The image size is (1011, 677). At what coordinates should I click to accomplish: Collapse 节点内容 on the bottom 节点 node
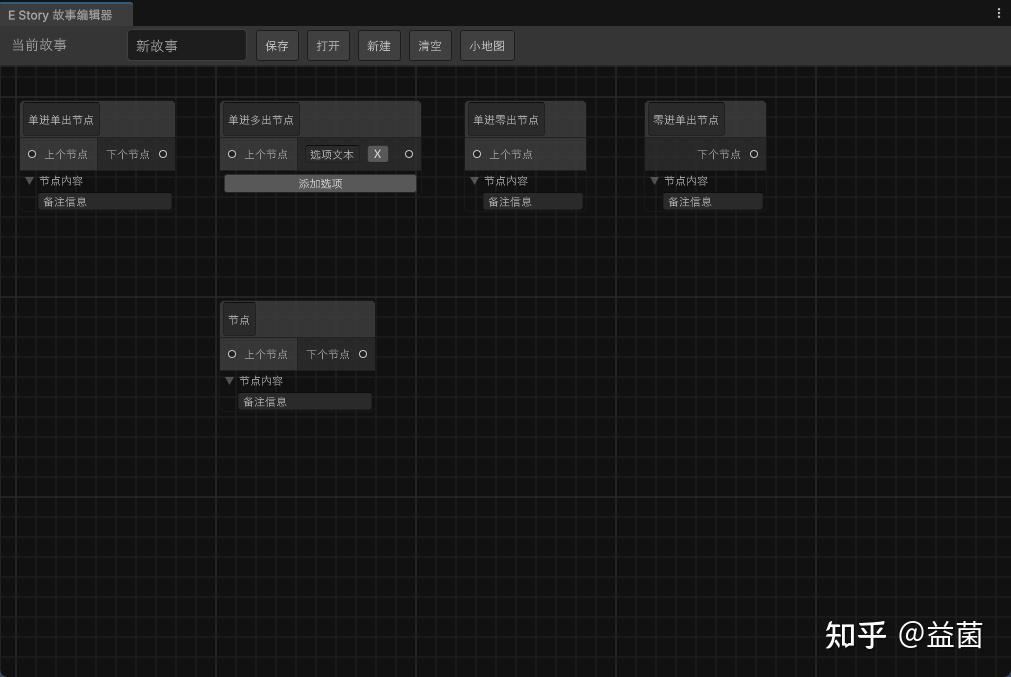pyautogui.click(x=230, y=381)
